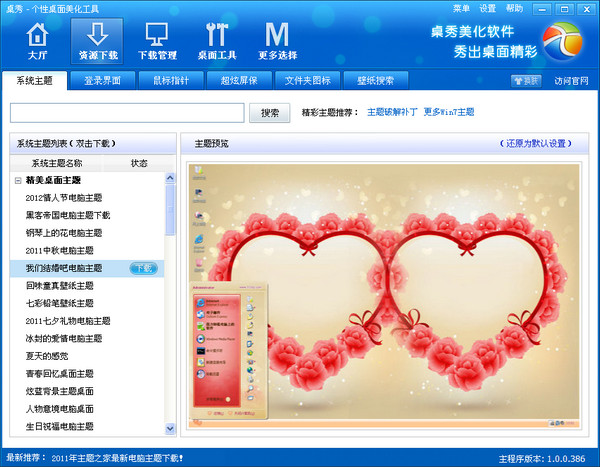Open the 桌面工具 tools icon
The image size is (600, 467).
[x=217, y=41]
